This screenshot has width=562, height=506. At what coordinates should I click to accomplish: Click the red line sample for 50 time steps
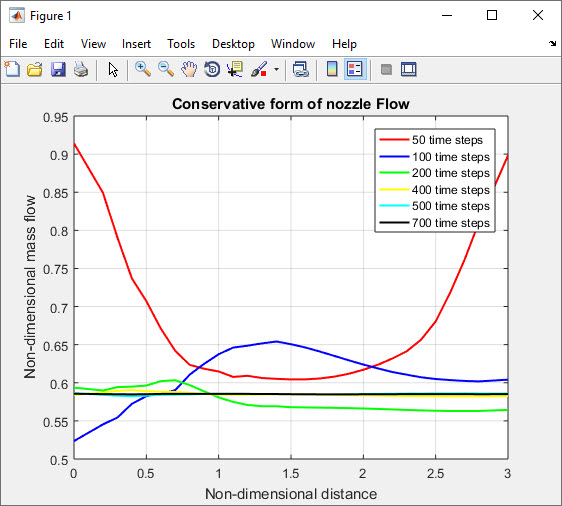pyautogui.click(x=394, y=139)
